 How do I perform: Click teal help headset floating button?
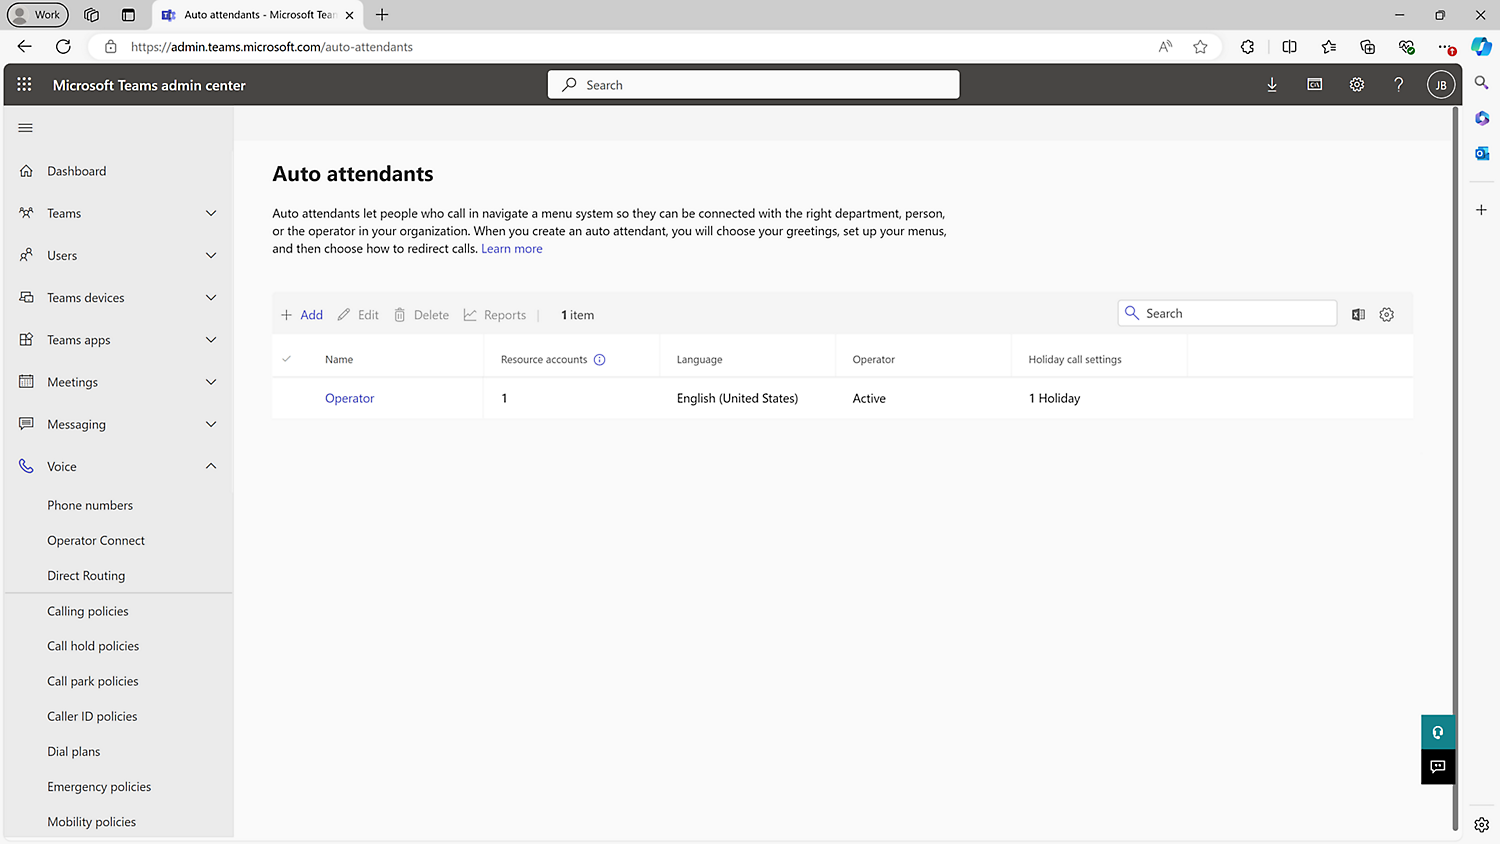tap(1438, 732)
